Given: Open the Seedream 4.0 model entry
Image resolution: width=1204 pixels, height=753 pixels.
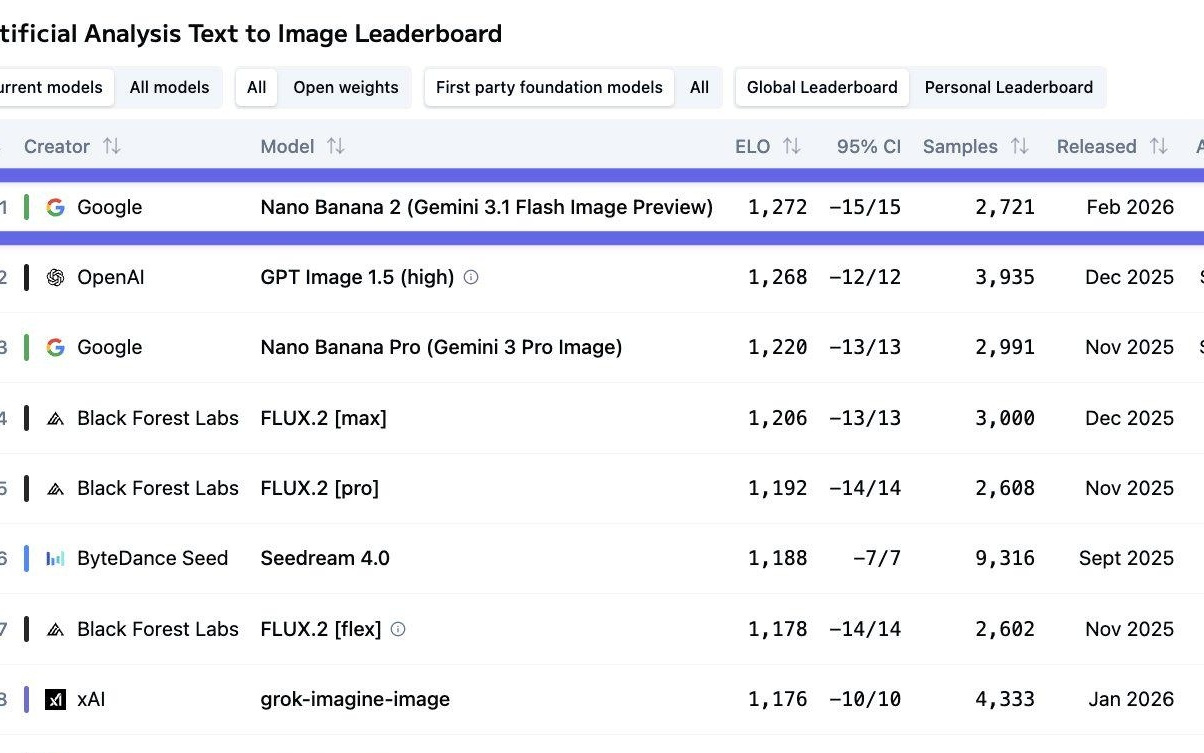Looking at the screenshot, I should [325, 559].
